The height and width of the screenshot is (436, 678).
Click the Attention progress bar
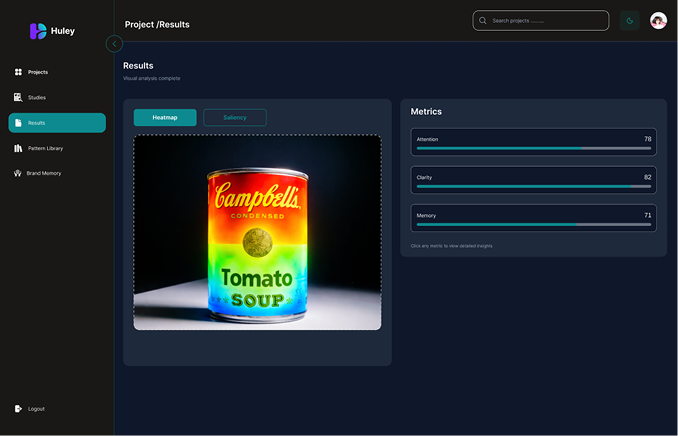[x=534, y=148]
